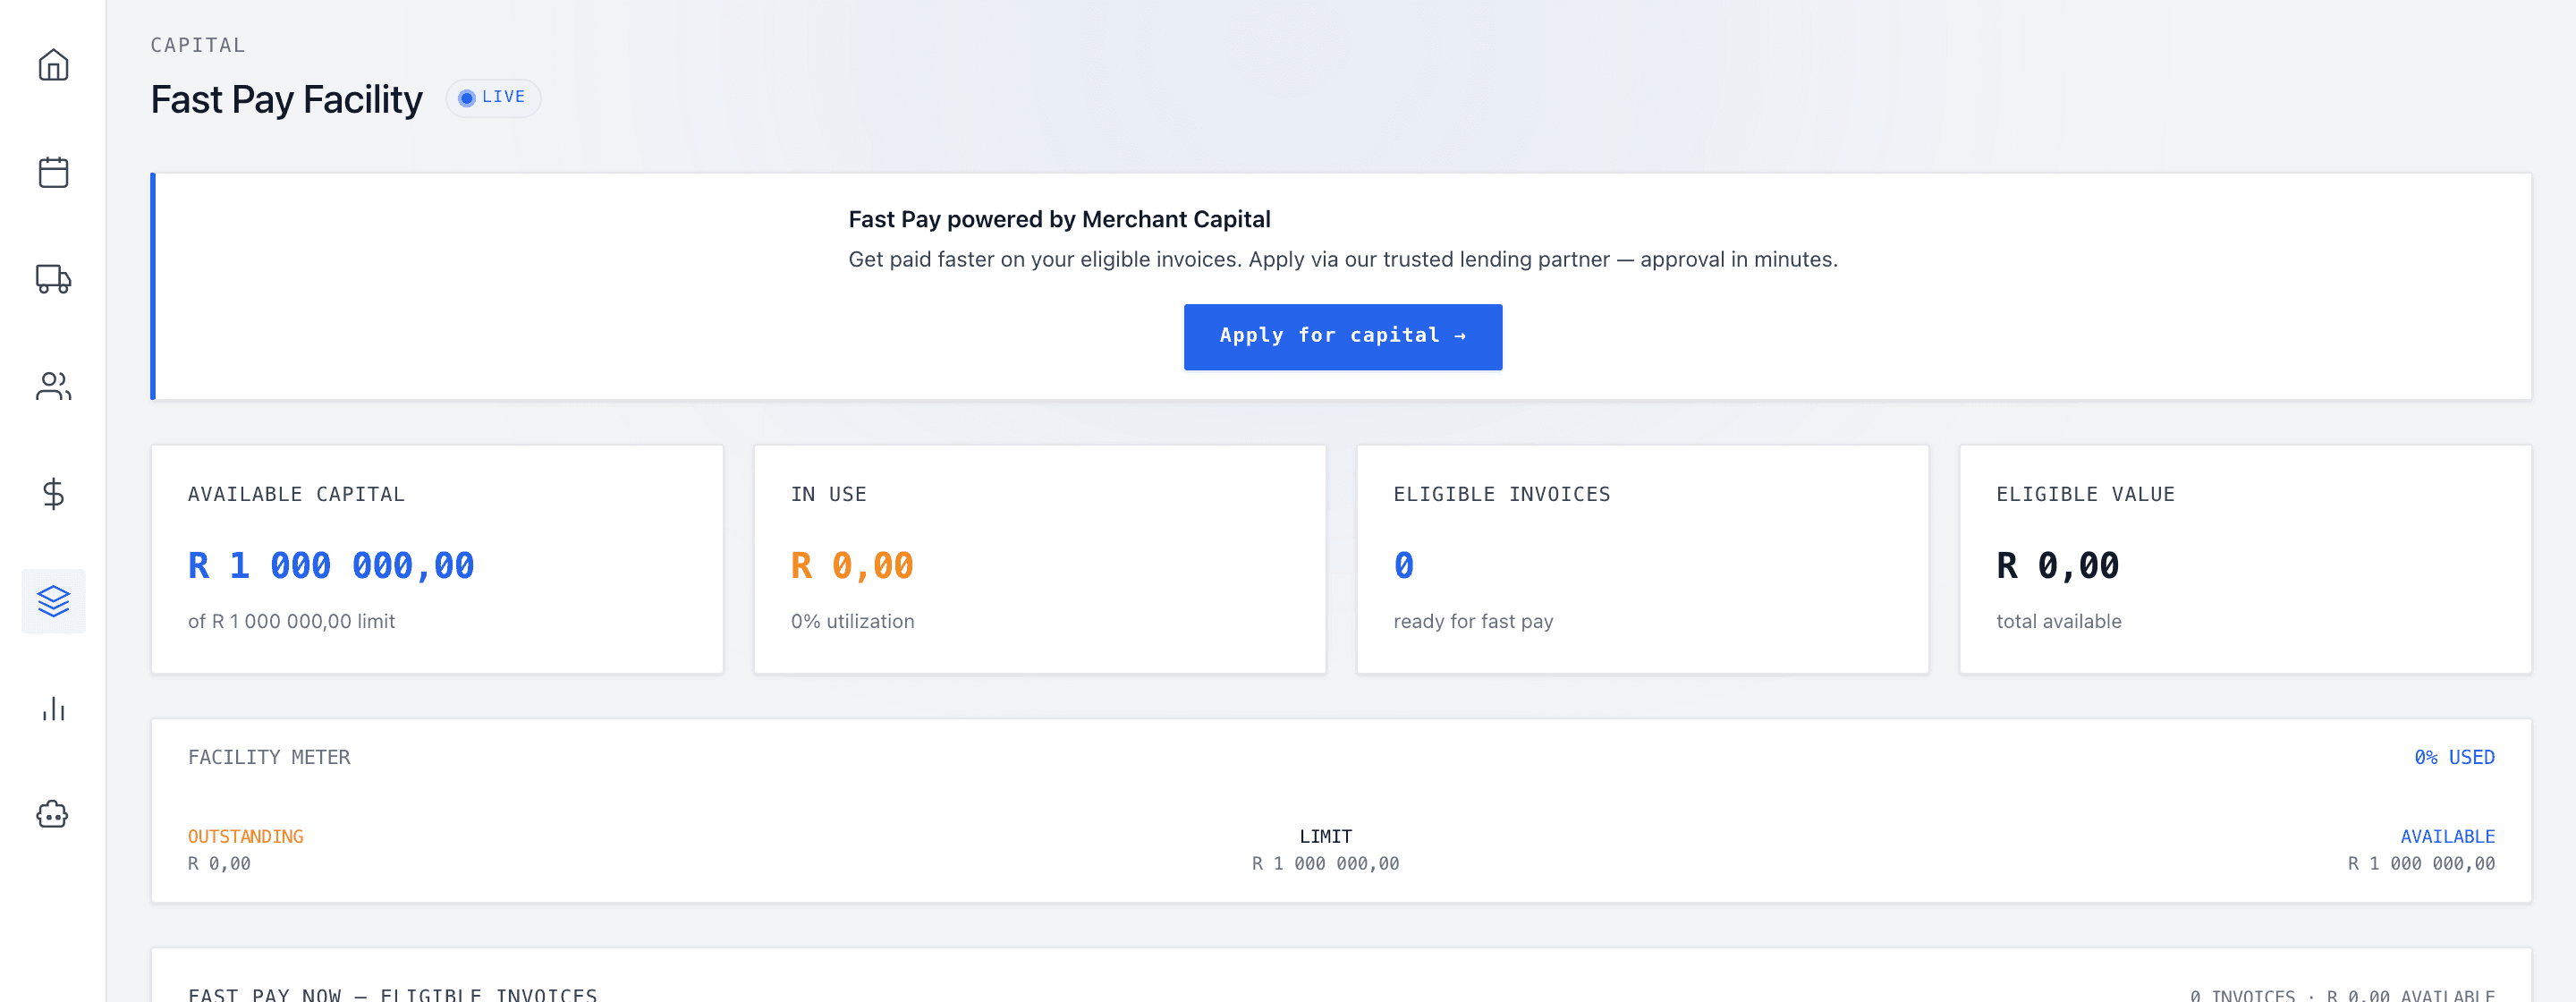Select the In Use card
The height and width of the screenshot is (1002, 2576).
click(1039, 559)
